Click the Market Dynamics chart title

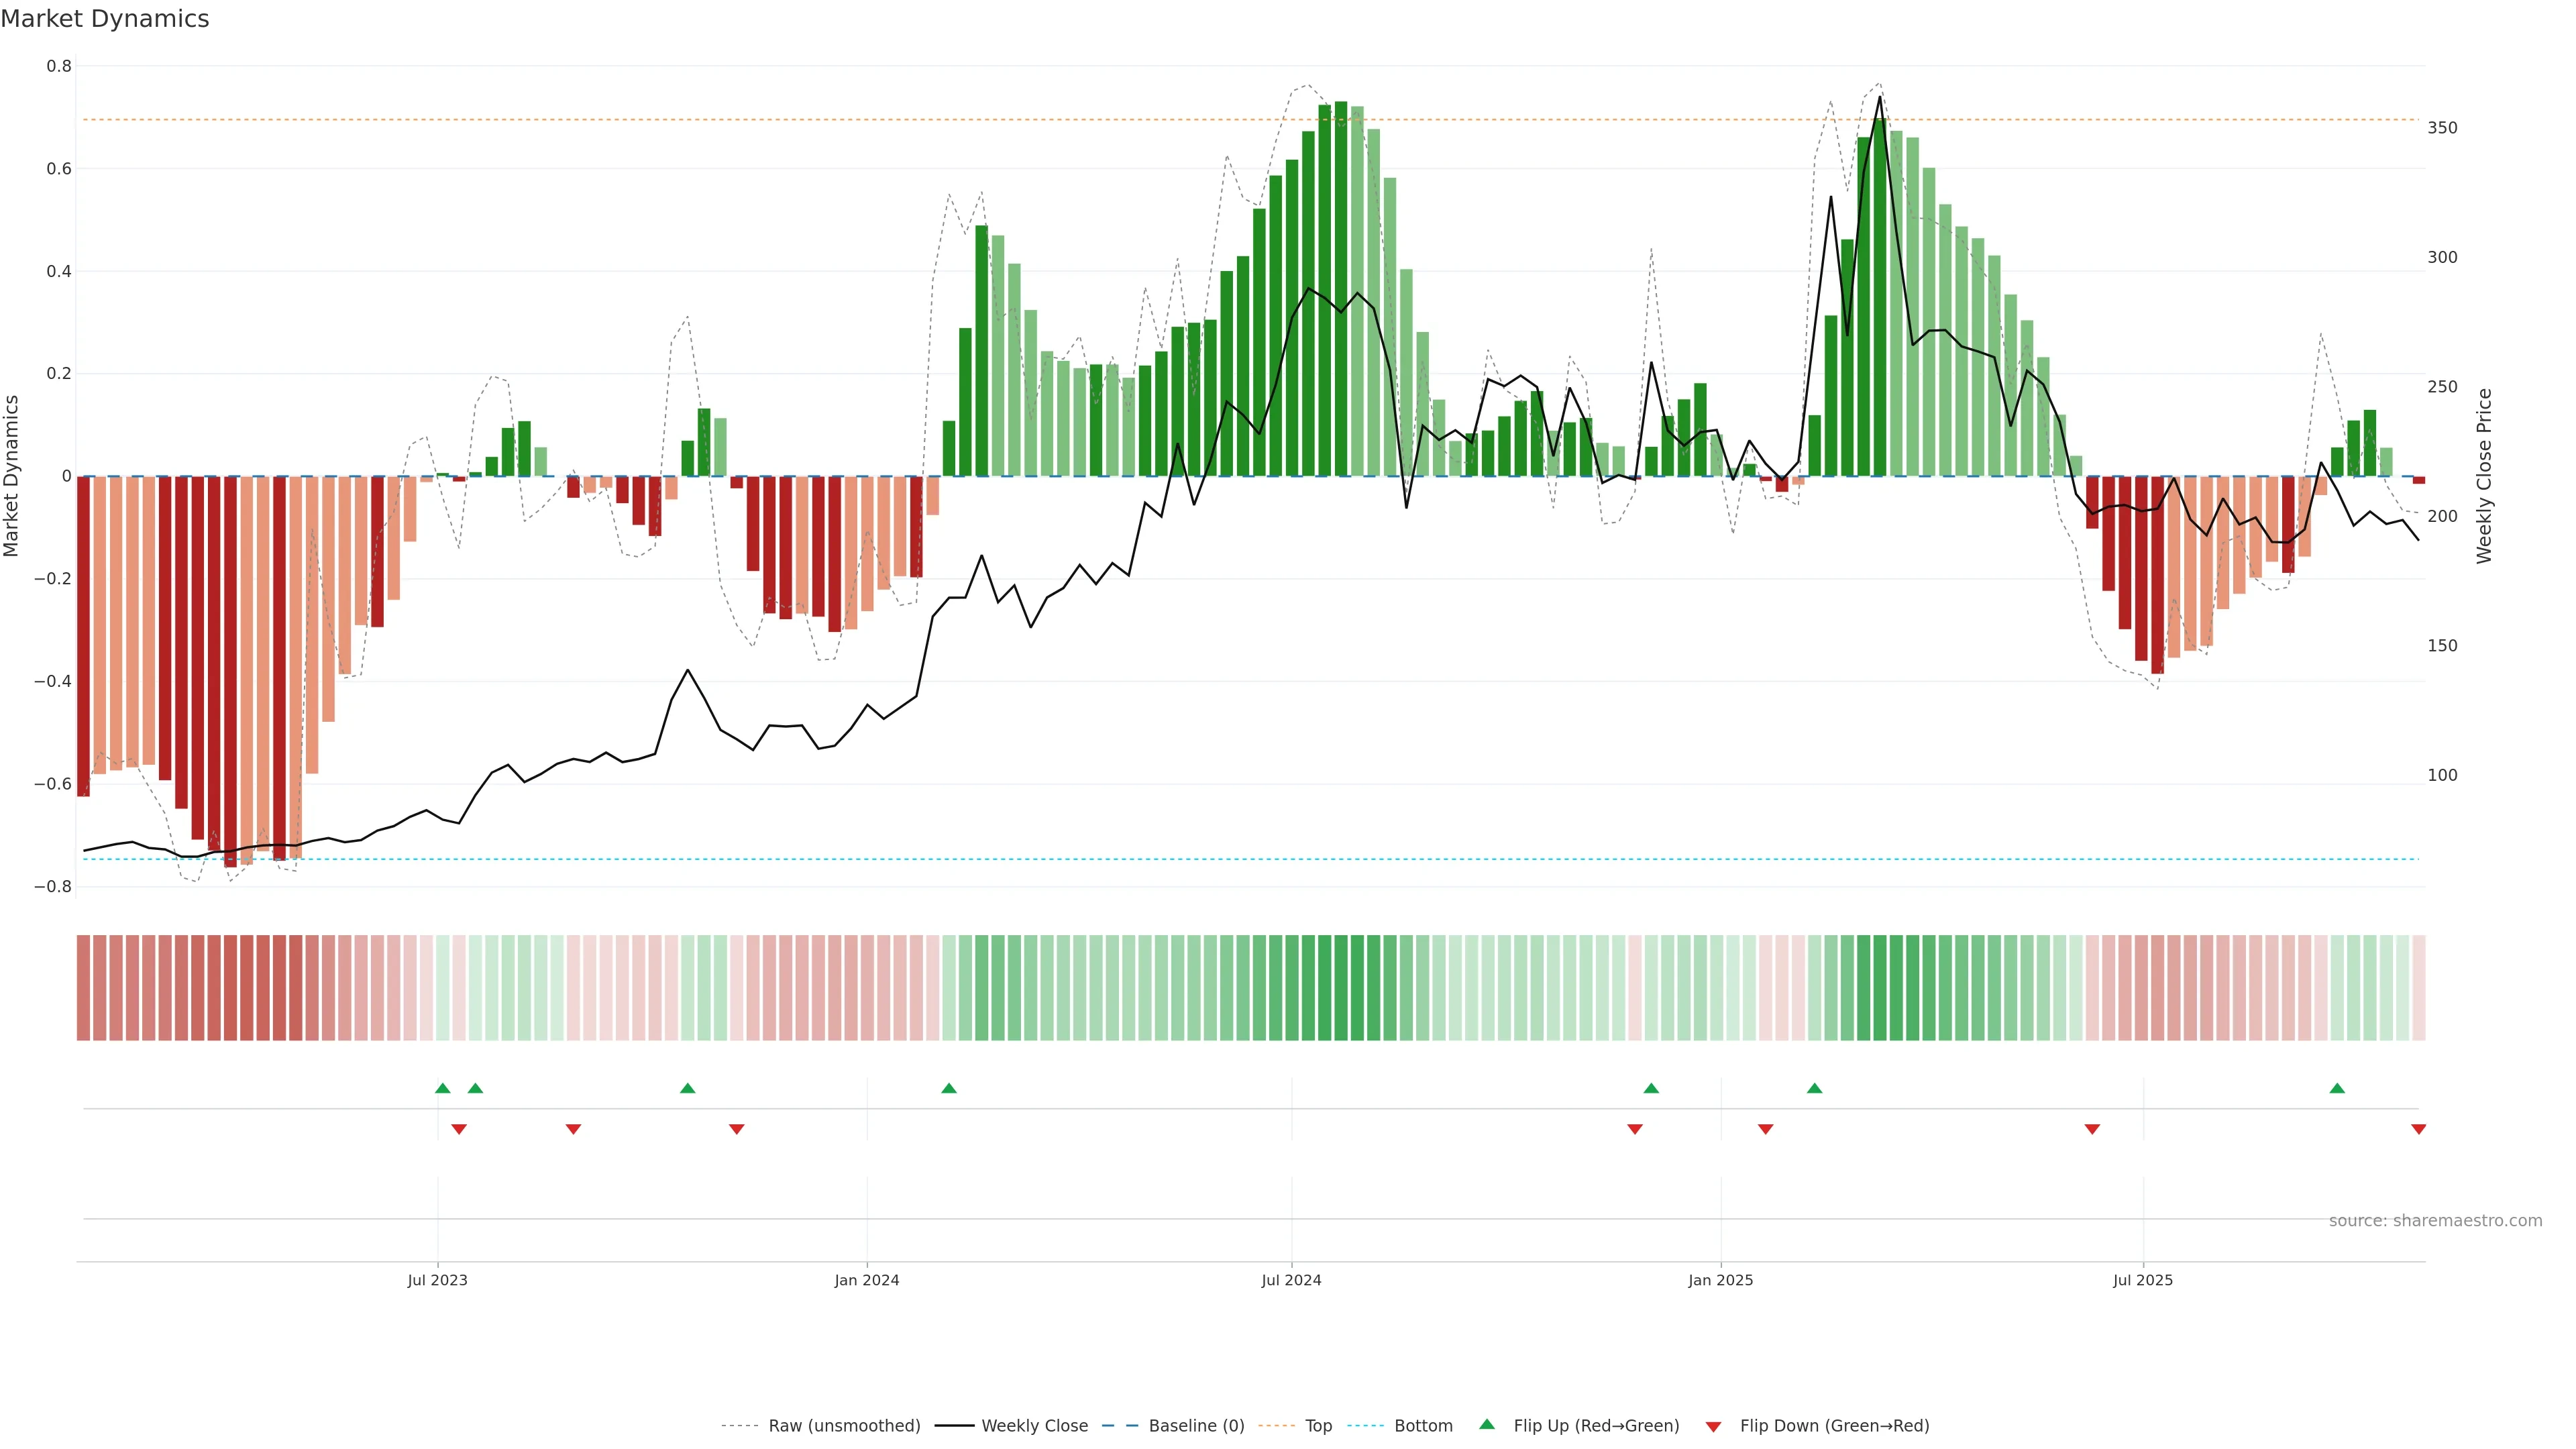[x=105, y=19]
